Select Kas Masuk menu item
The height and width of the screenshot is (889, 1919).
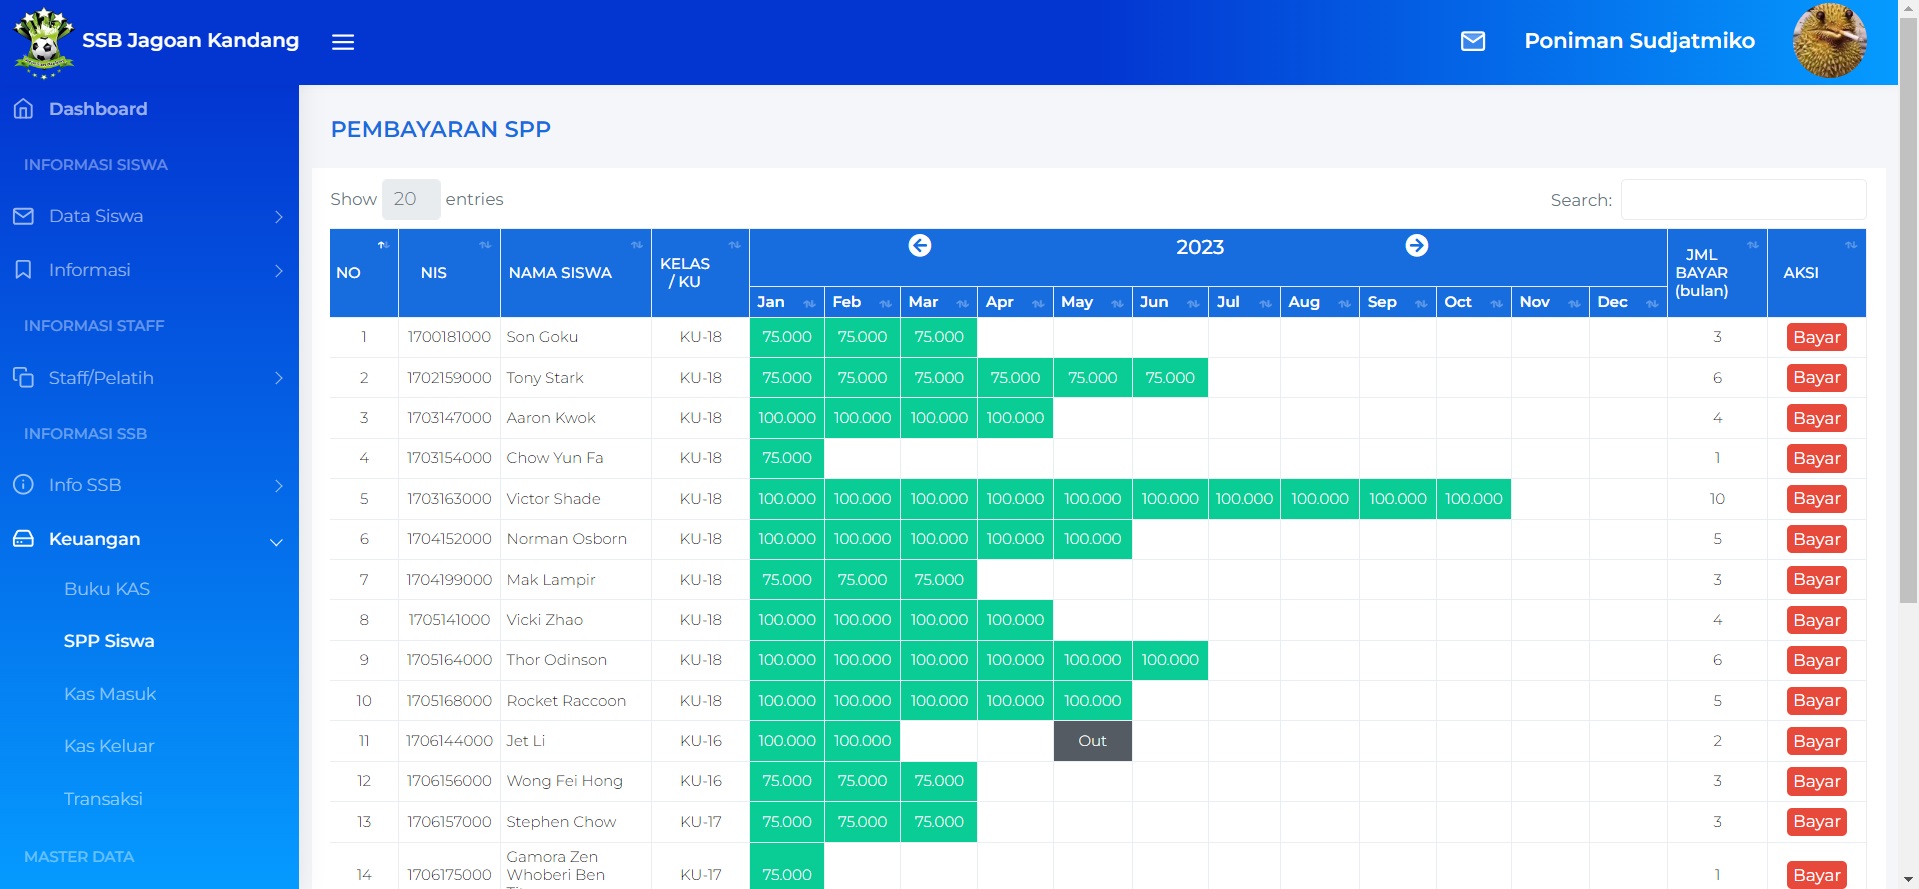[x=110, y=694]
